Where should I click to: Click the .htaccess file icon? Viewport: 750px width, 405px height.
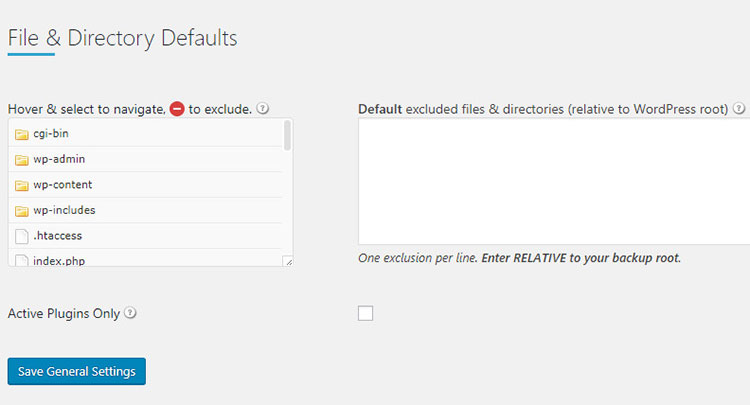22,236
